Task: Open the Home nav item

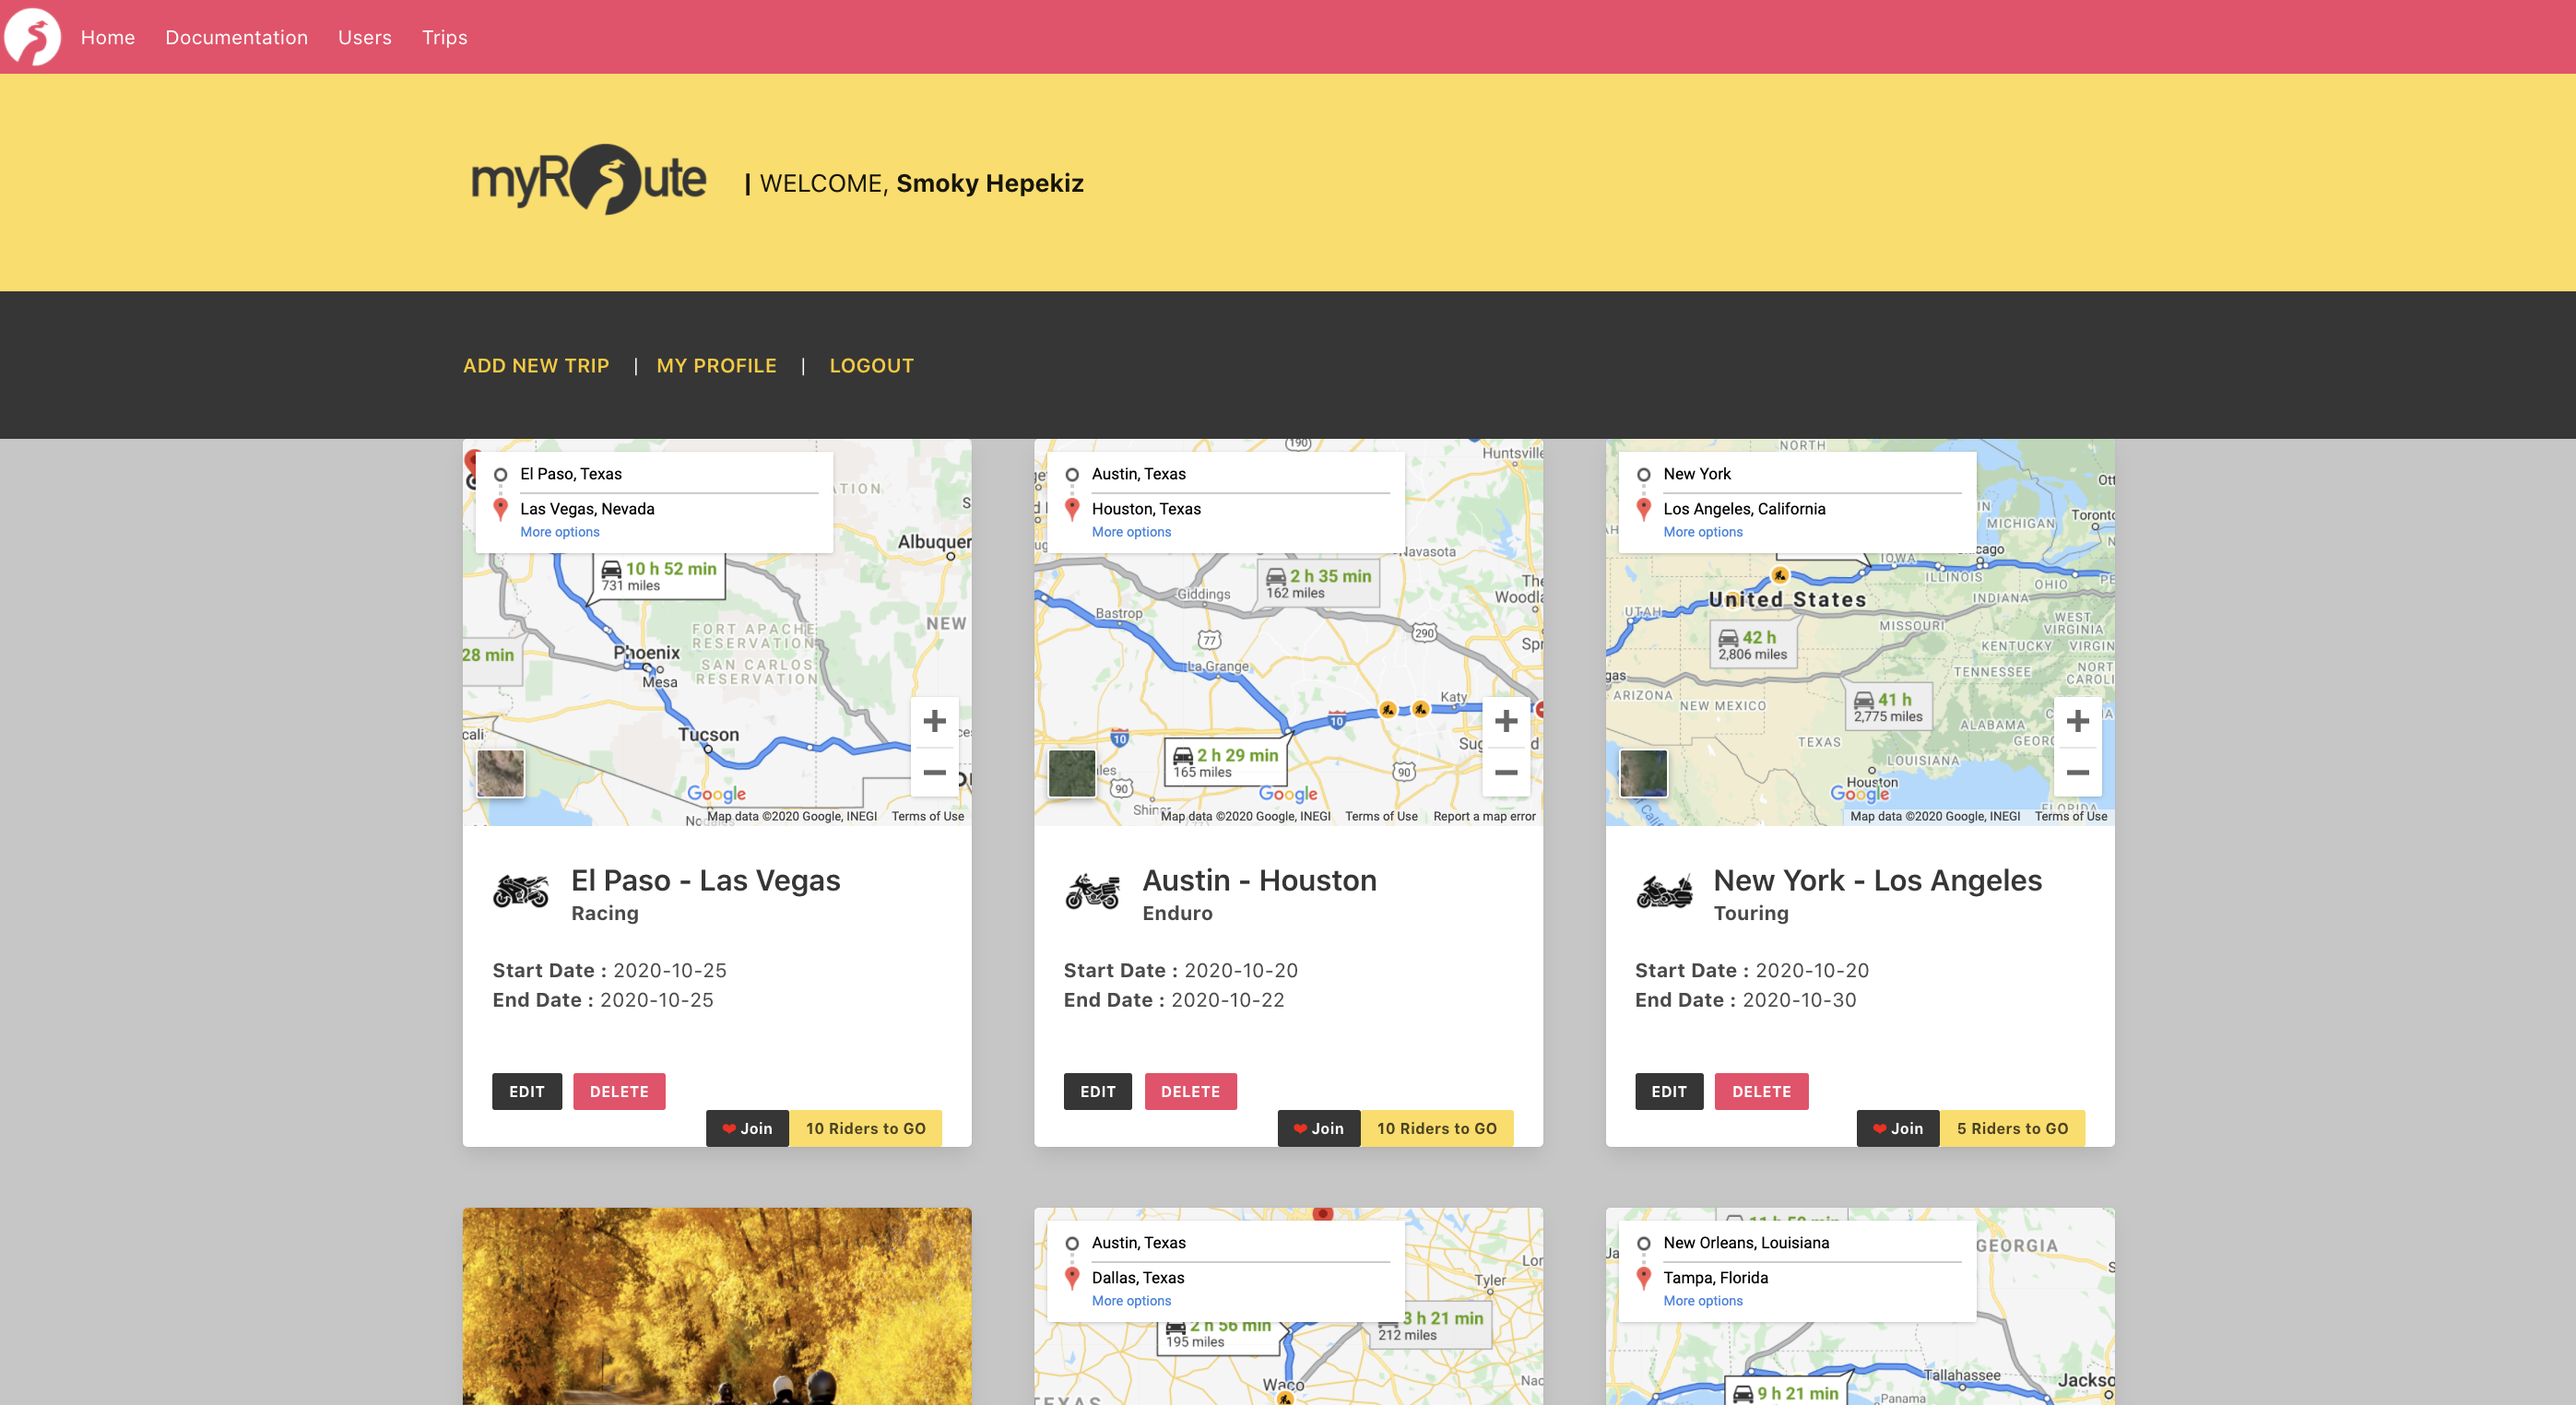Action: [108, 37]
